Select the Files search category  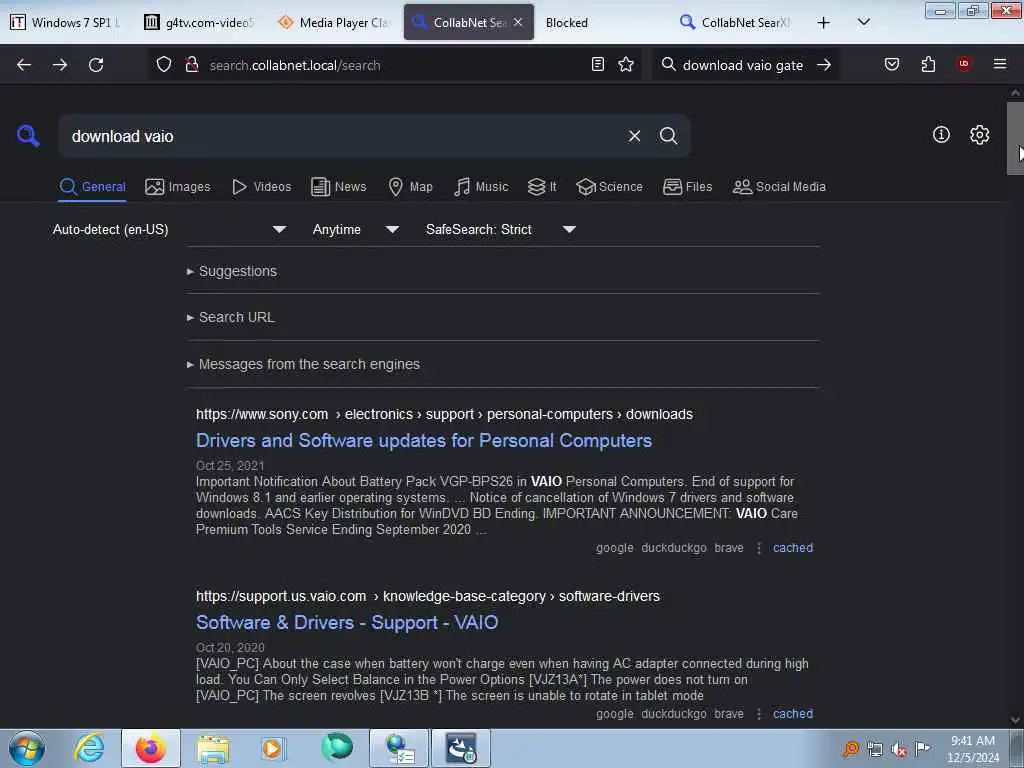click(687, 187)
